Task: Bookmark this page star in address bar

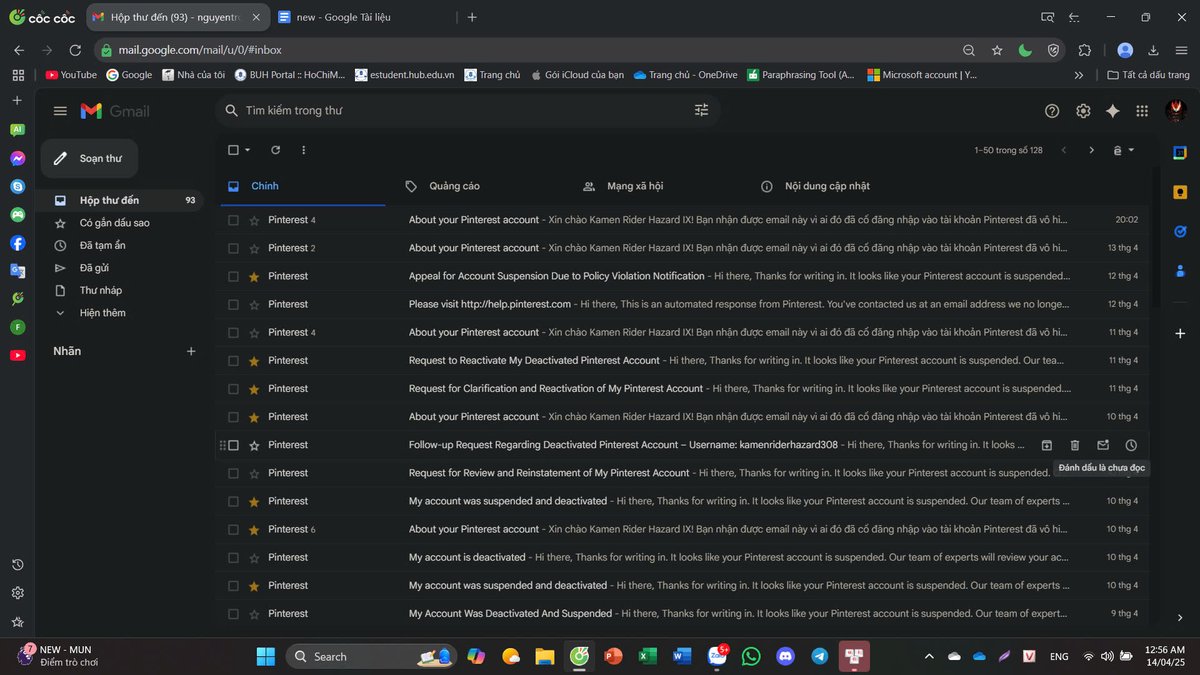Action: click(997, 50)
